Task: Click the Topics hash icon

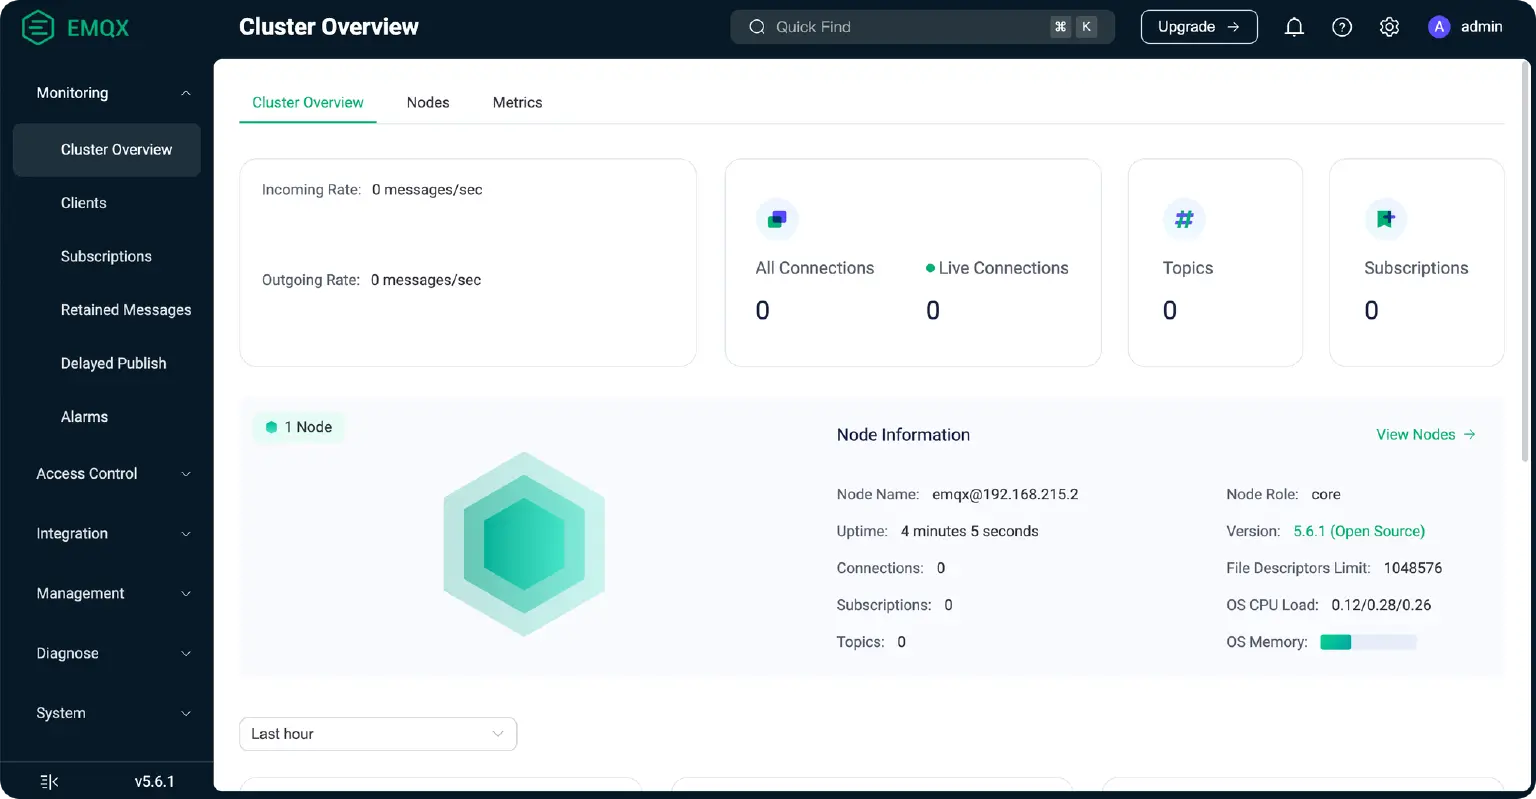Action: 1185,219
